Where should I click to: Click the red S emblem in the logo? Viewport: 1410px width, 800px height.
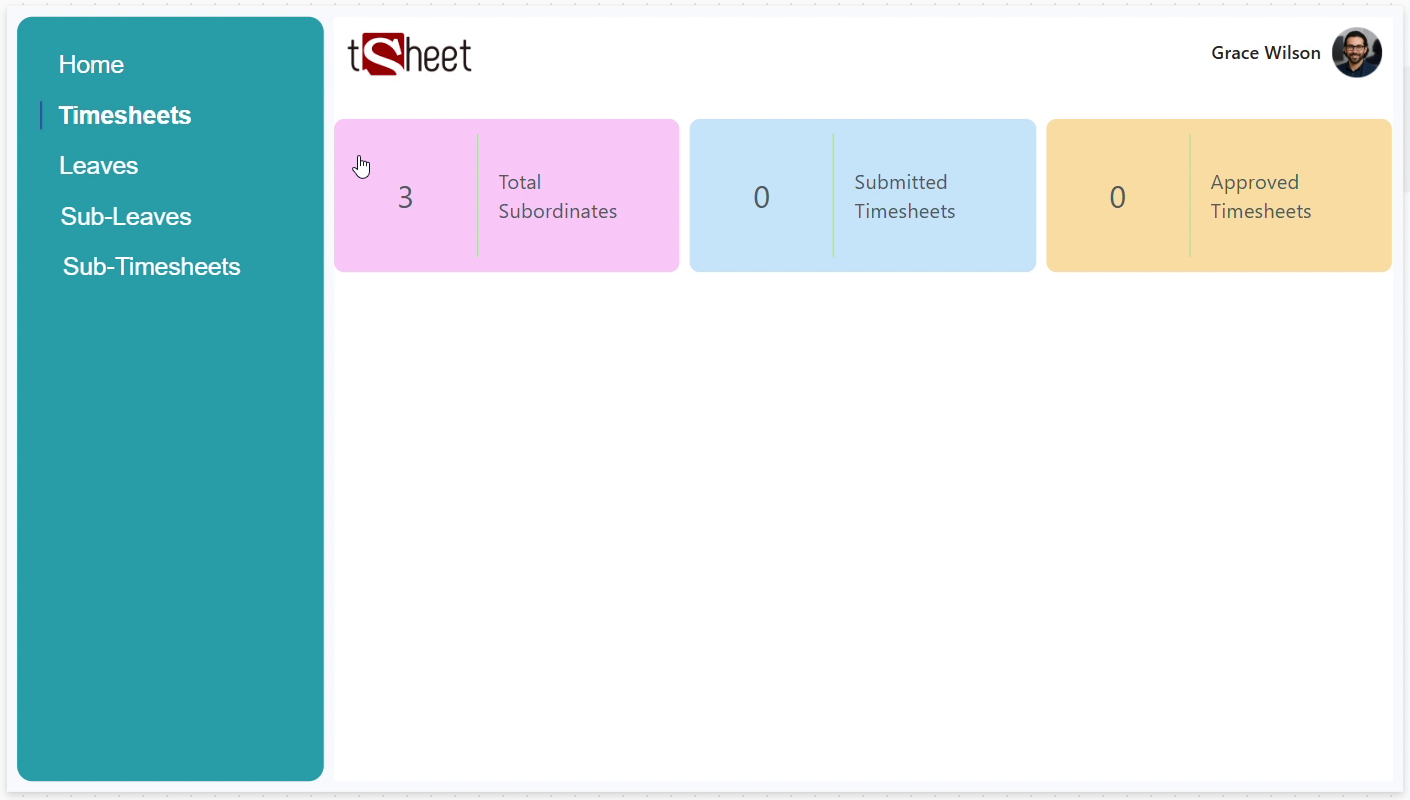(382, 54)
